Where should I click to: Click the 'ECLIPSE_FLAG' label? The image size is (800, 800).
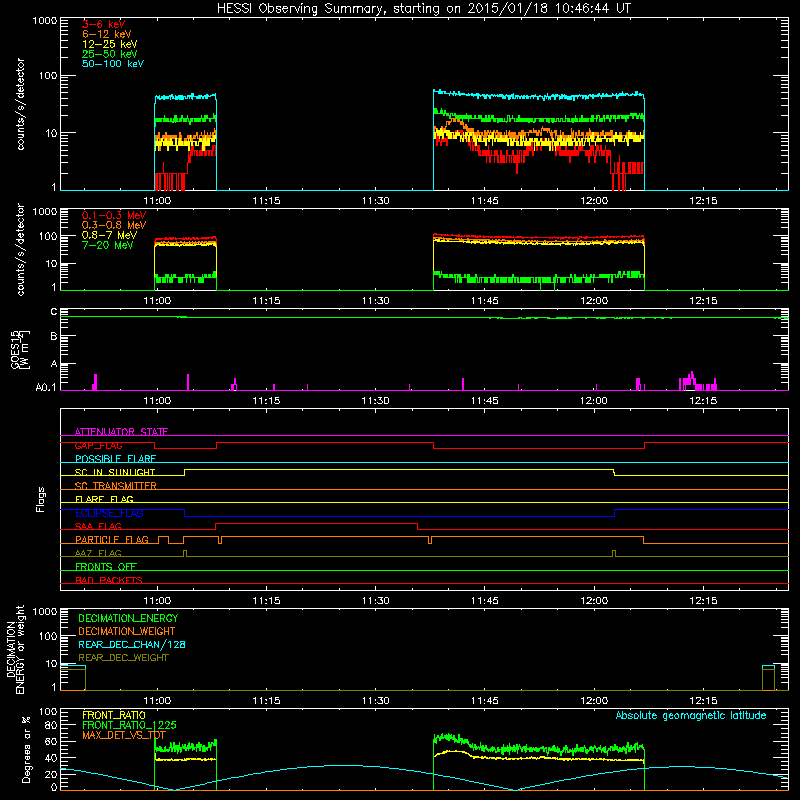(x=109, y=513)
